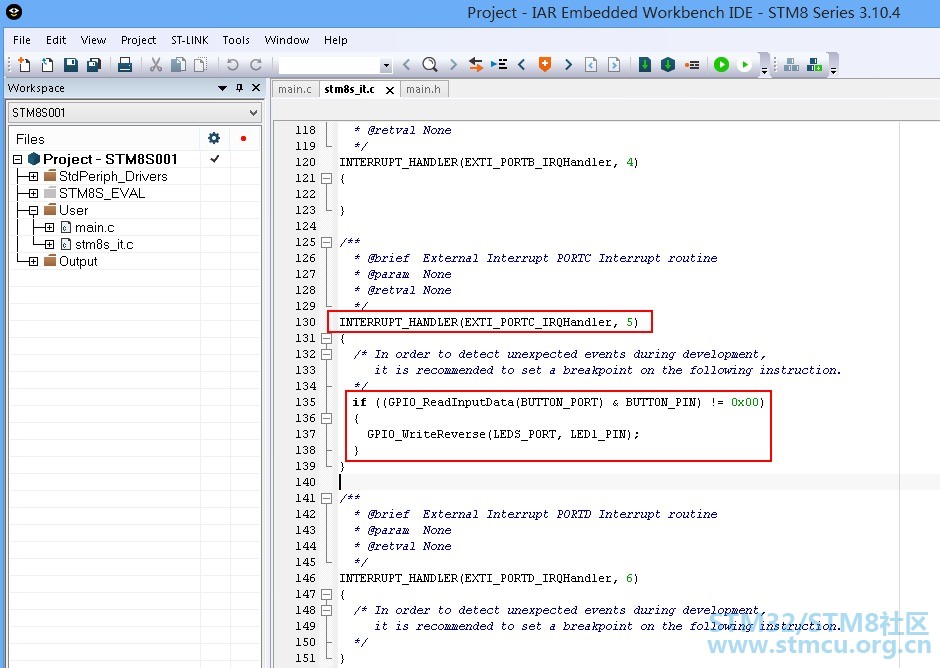This screenshot has width=940, height=668.
Task: Open the Window menu
Action: click(x=287, y=40)
